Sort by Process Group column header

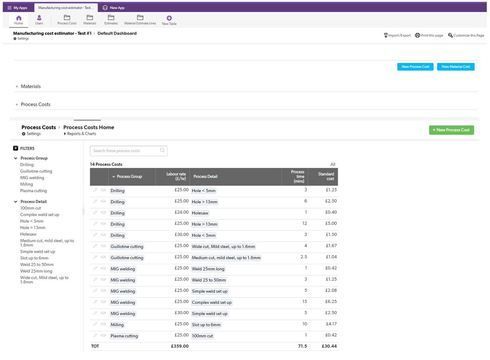coord(129,177)
